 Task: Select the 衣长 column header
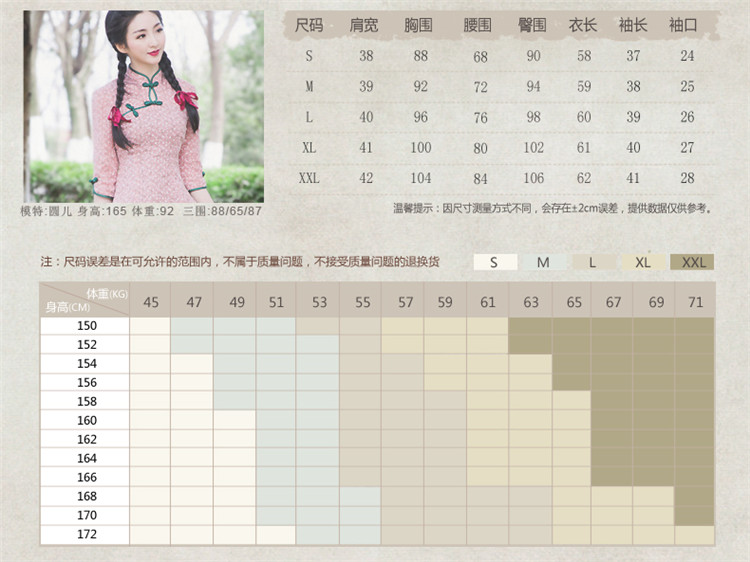coord(583,26)
